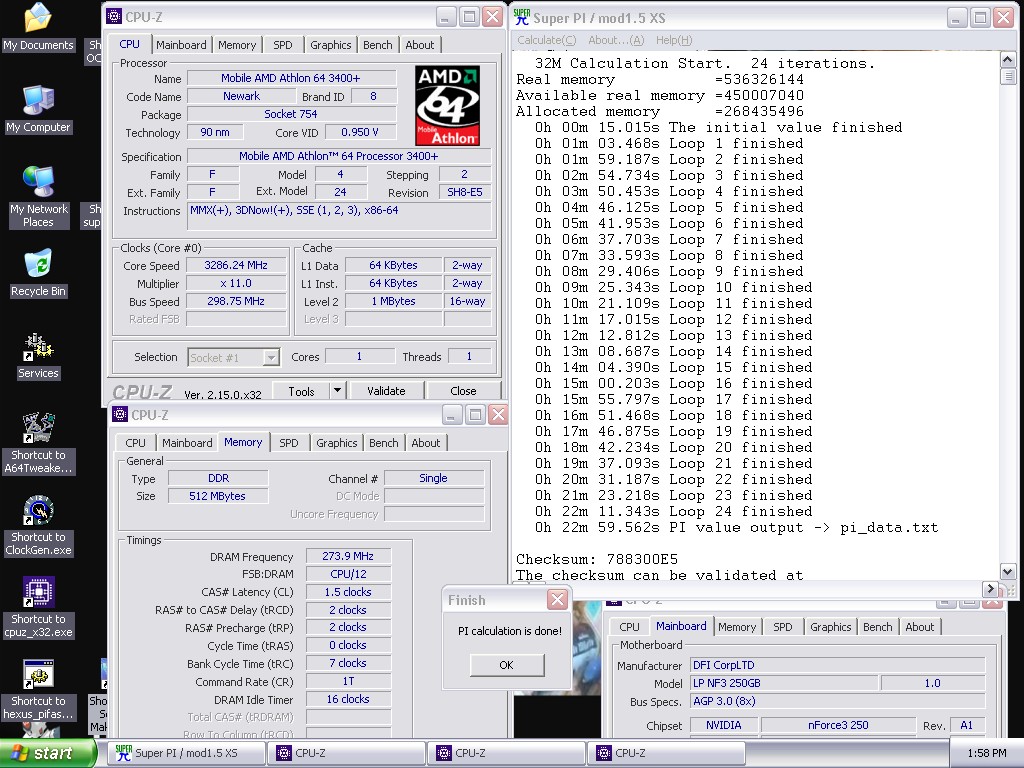Click the AMD Athlon 64 logo
Viewport: 1024px width, 768px height.
pyautogui.click(x=448, y=105)
